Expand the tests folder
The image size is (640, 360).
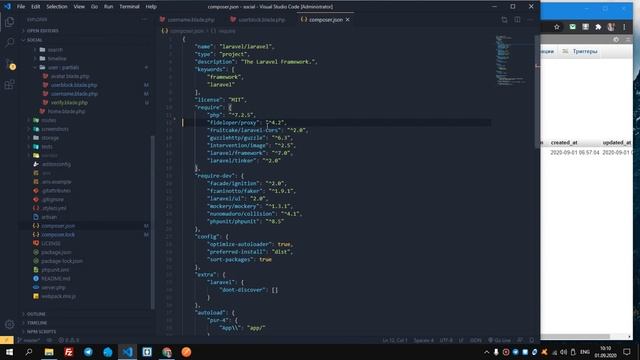tap(47, 147)
